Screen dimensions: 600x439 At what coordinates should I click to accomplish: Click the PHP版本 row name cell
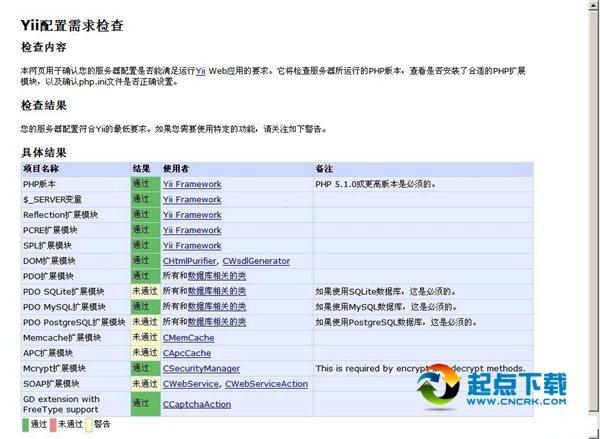[x=76, y=184]
